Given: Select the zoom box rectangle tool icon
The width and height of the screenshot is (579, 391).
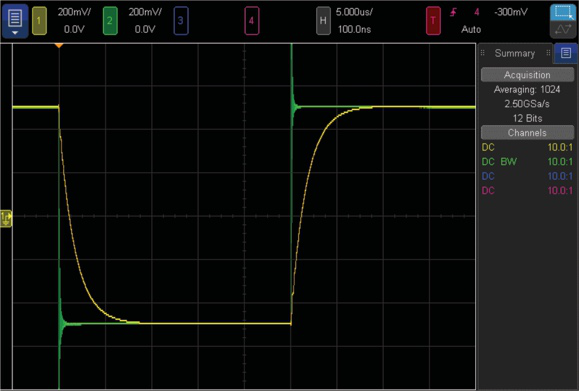Looking at the screenshot, I should pos(563,12).
